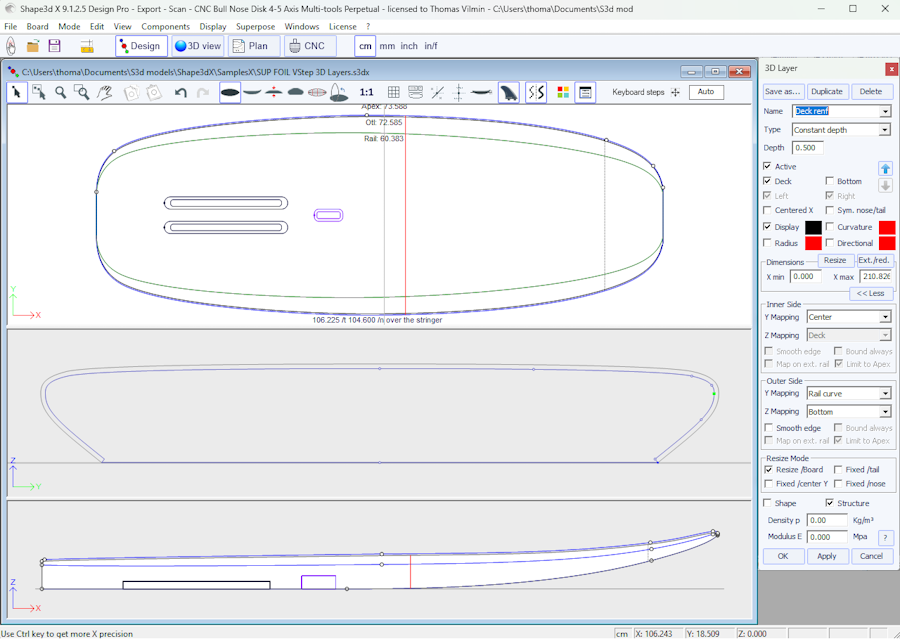The width and height of the screenshot is (900, 639).
Task: Click the fin tool icon
Action: point(508,93)
